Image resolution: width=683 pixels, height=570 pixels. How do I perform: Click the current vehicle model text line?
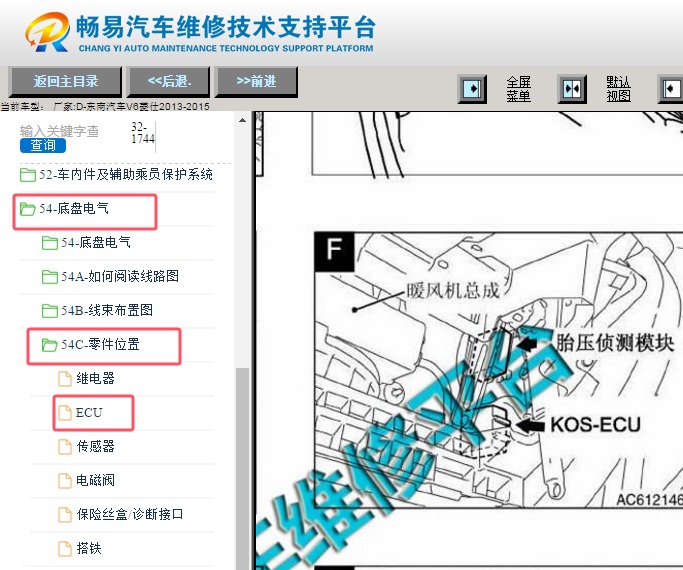pyautogui.click(x=105, y=106)
